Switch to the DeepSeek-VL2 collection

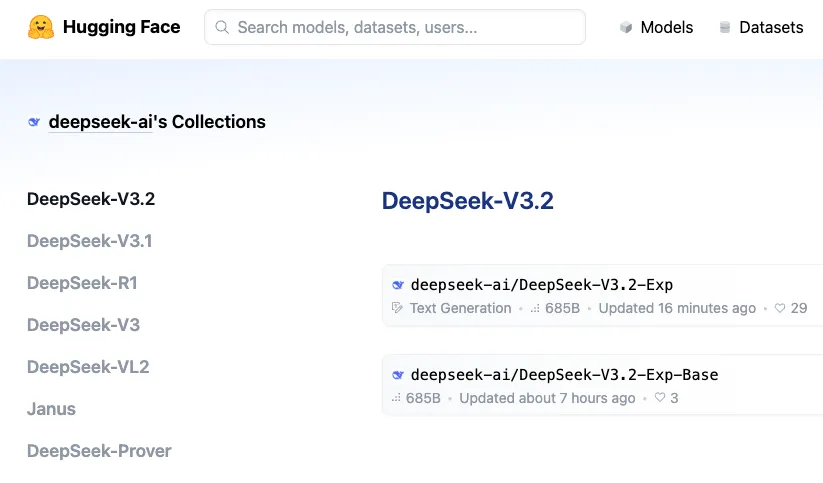88,367
